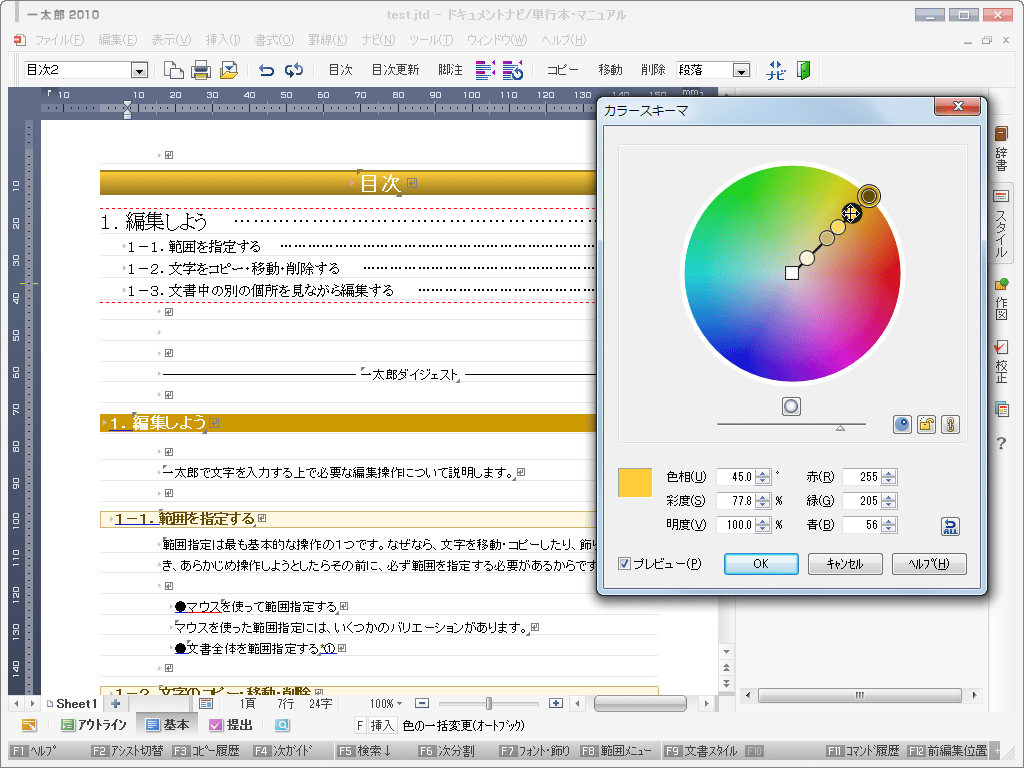Click the gray circle button under color wheel

(791, 406)
